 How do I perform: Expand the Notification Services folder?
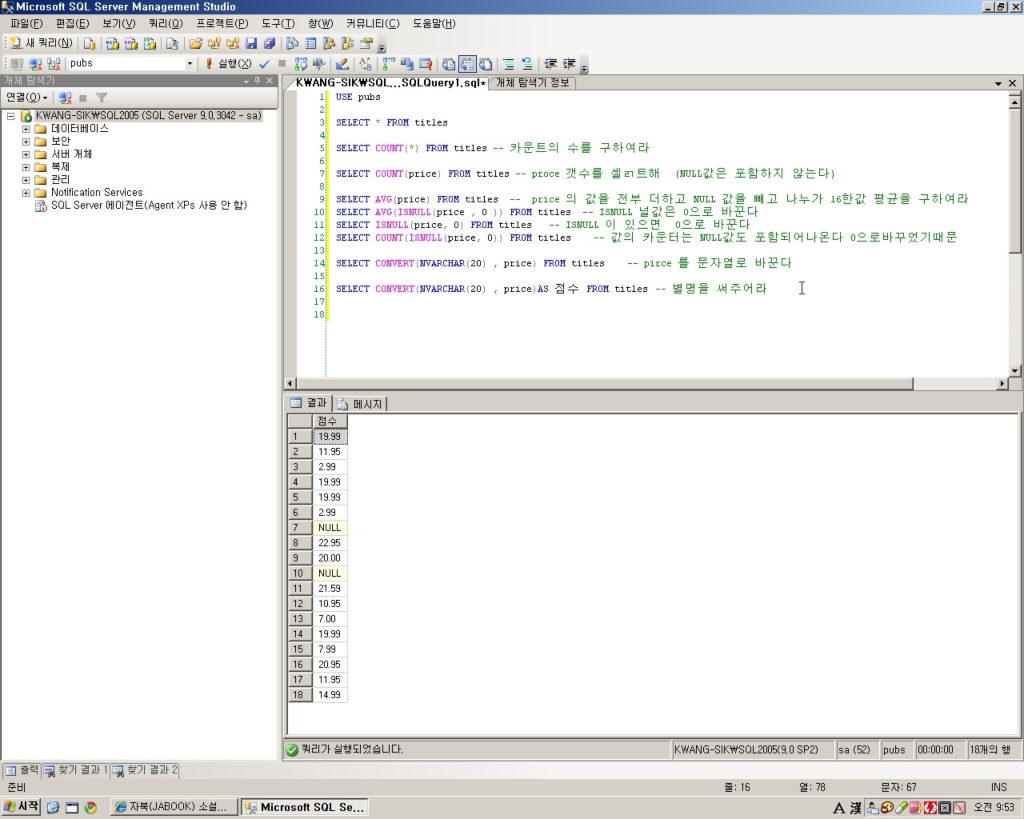tap(25, 193)
